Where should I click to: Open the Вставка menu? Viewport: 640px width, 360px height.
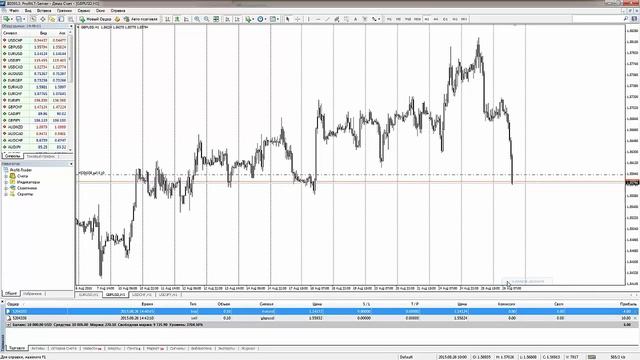click(44, 11)
